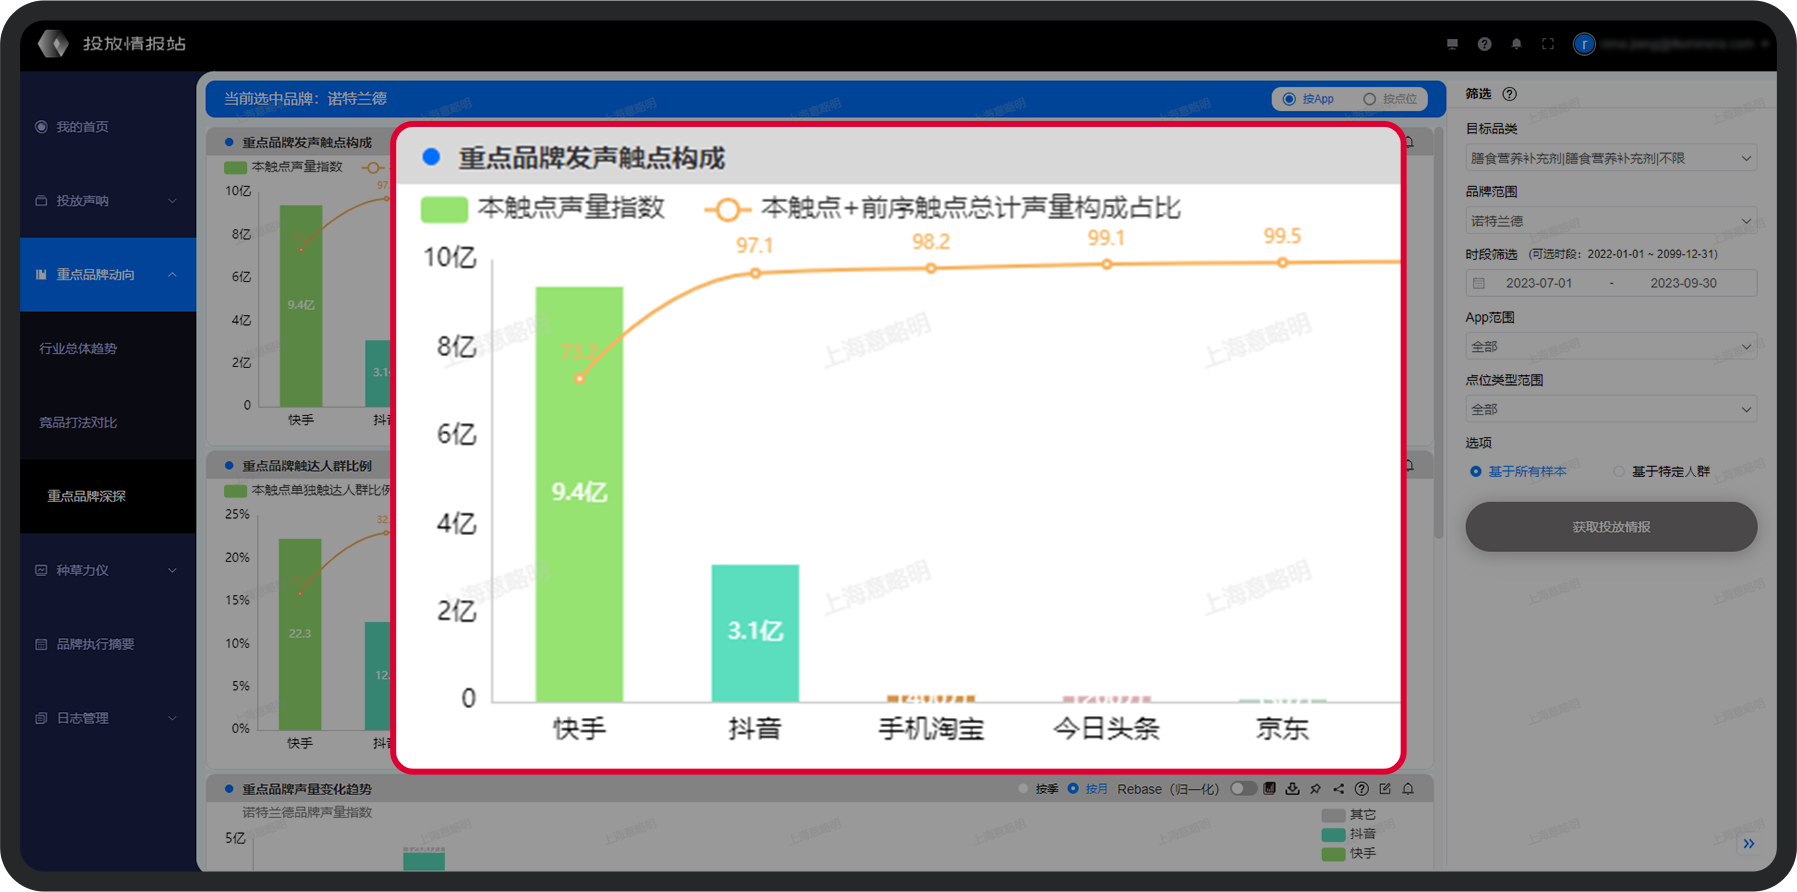Click the 获取投放情报 button
This screenshot has height=892, width=1797.
[1611, 527]
